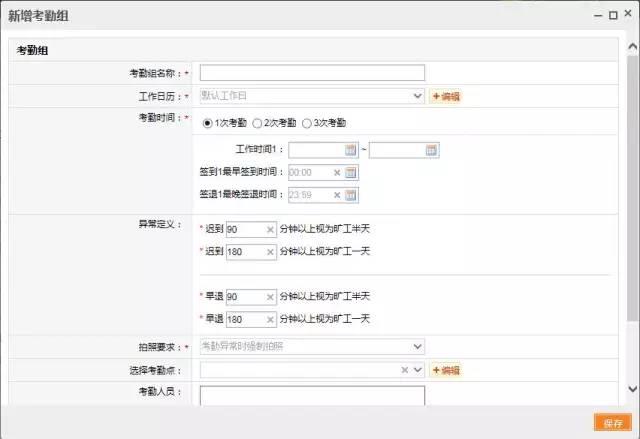Clear the 选择考勤点 selection
Viewport: 640px width, 439px height.
point(405,370)
